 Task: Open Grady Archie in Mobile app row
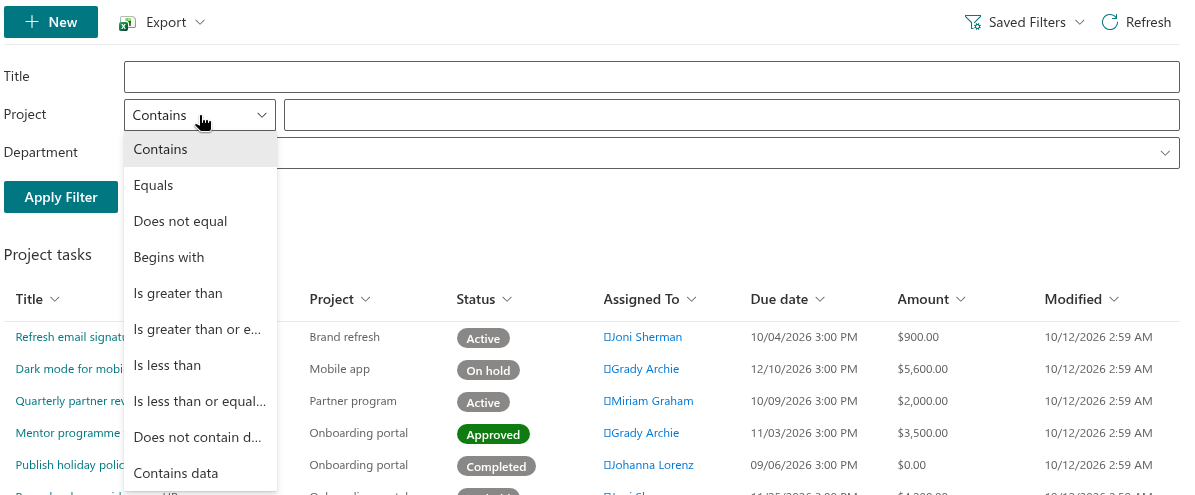coord(641,369)
